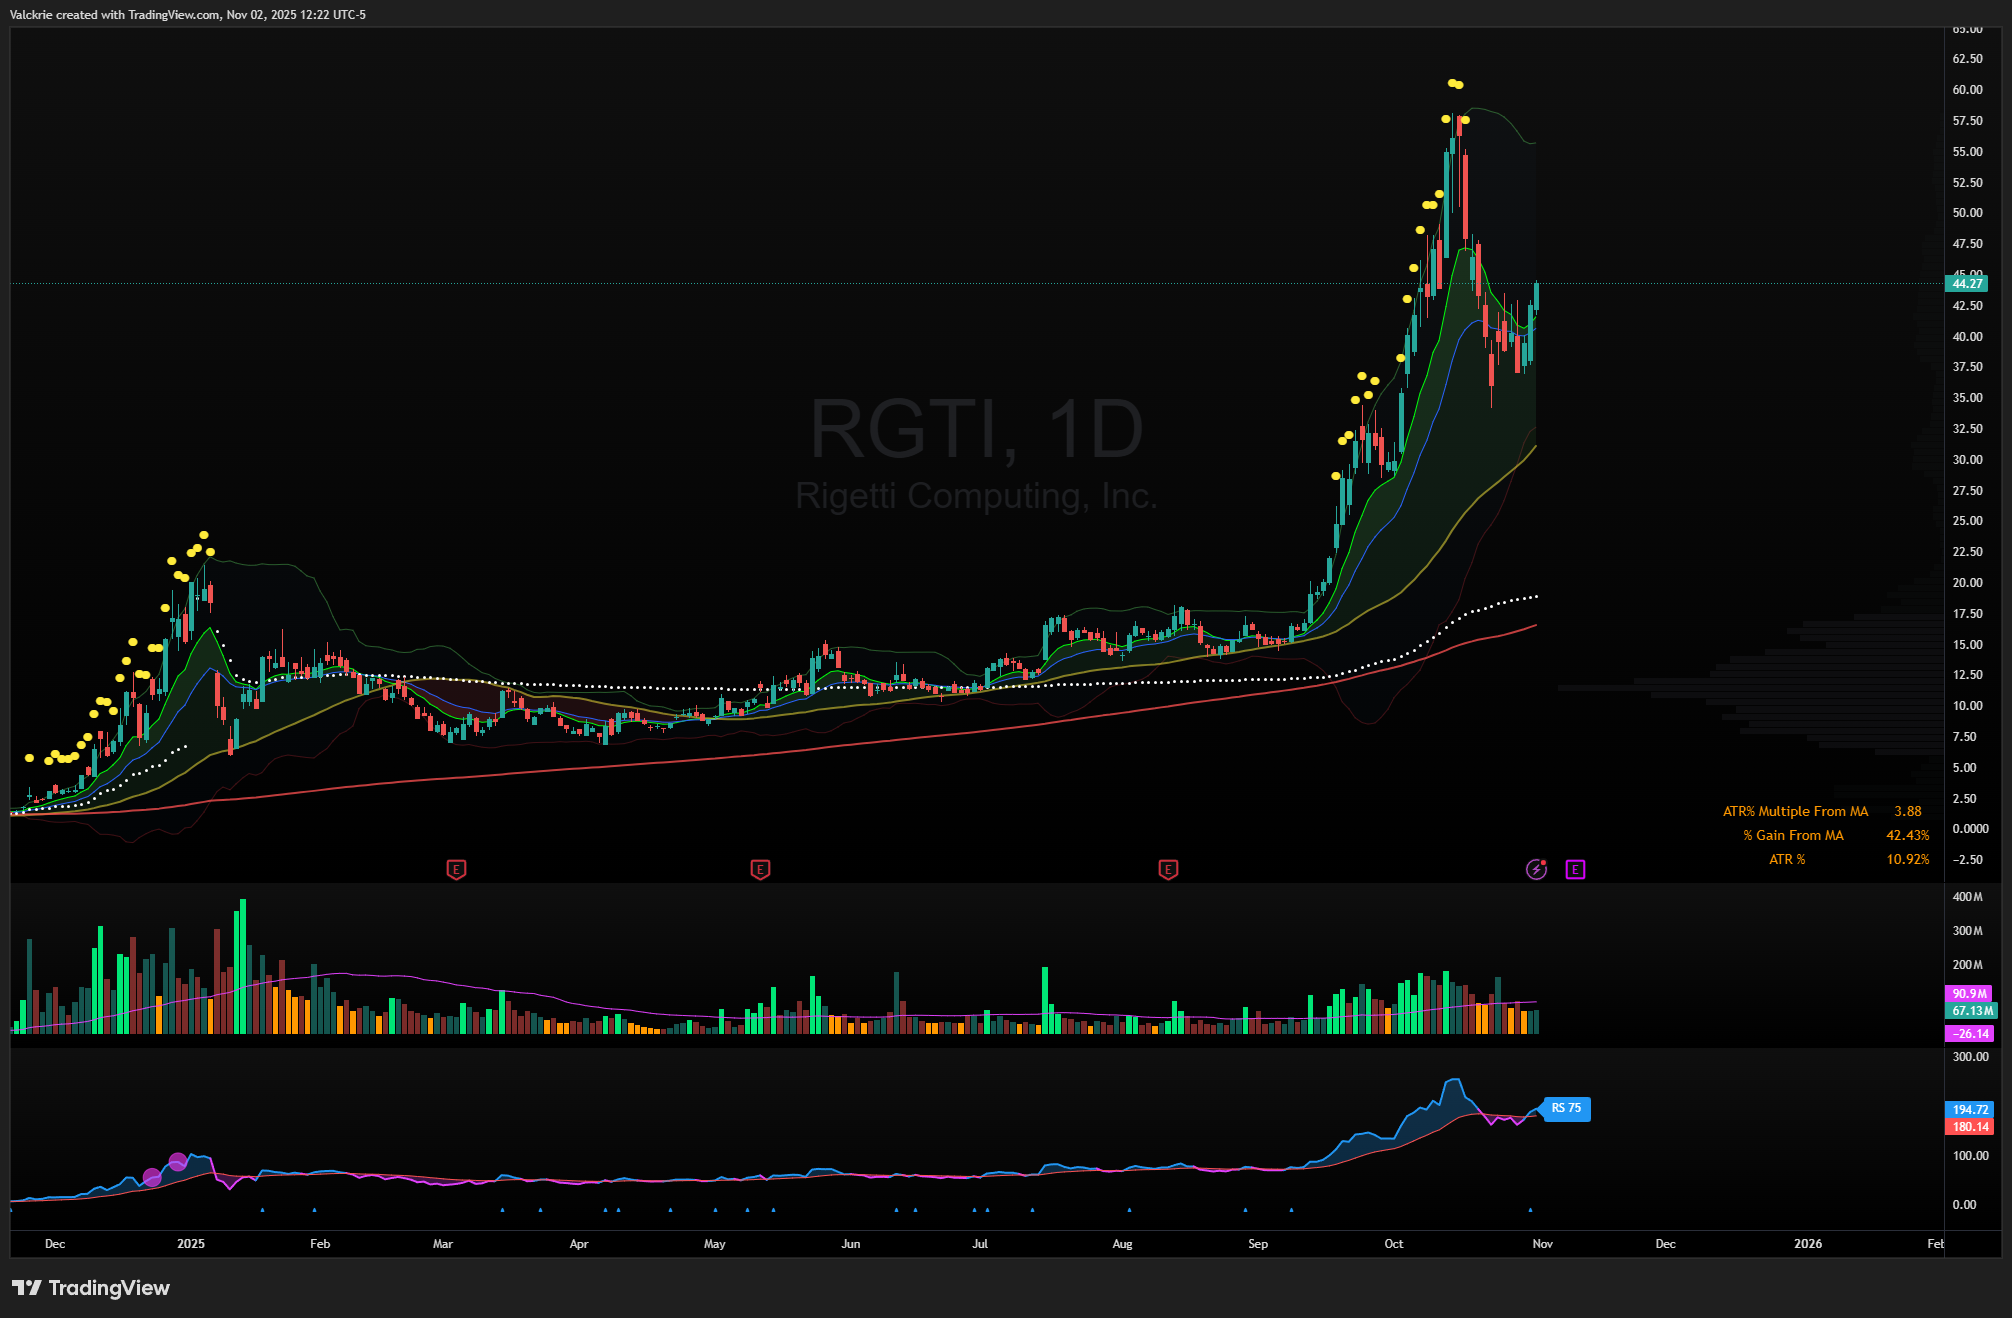
Task: Open the lightning-bolt latest news icon
Action: click(1536, 869)
